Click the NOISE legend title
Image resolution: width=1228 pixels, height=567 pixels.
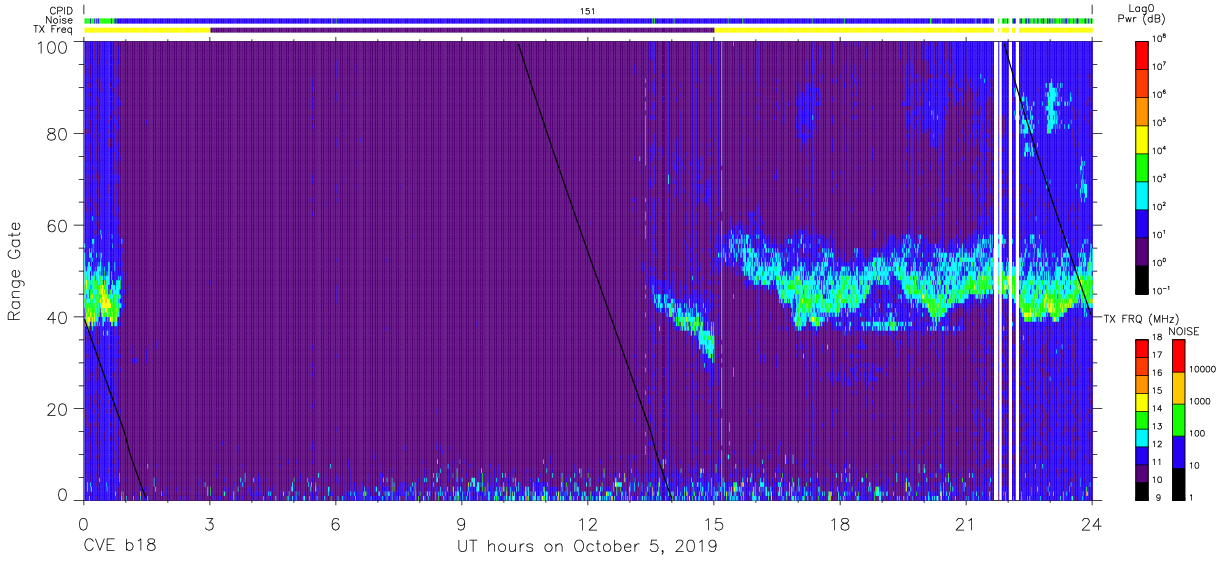click(x=1184, y=331)
